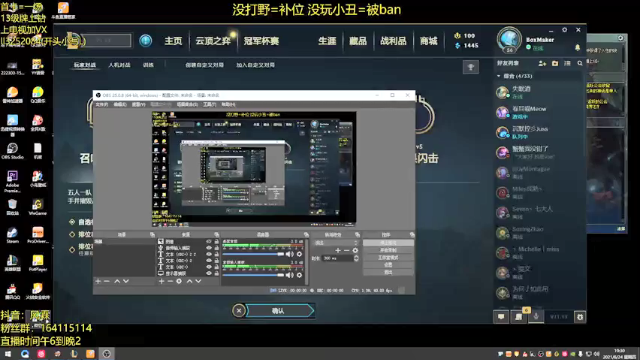This screenshot has height=360, width=640.
Task: Pop out the OBS Scenes (场景) dock panel
Action: [152, 235]
